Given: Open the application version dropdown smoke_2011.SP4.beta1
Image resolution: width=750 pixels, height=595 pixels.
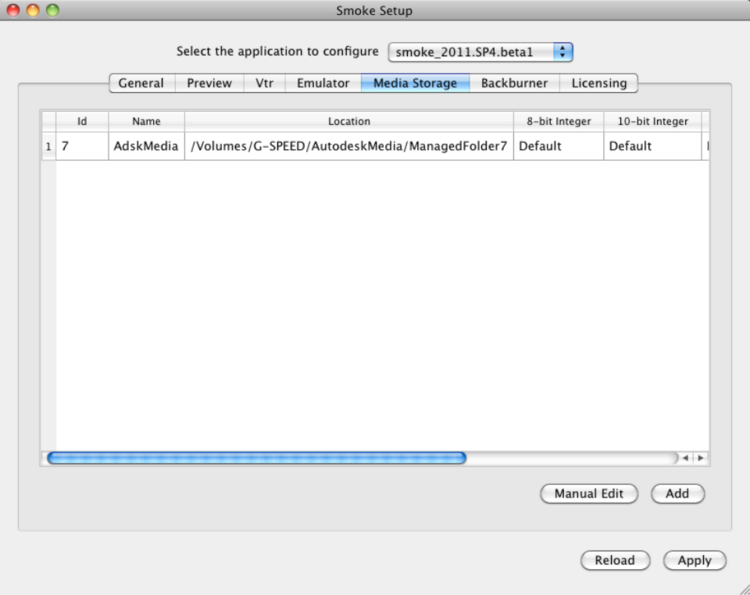Looking at the screenshot, I should pyautogui.click(x=480, y=52).
